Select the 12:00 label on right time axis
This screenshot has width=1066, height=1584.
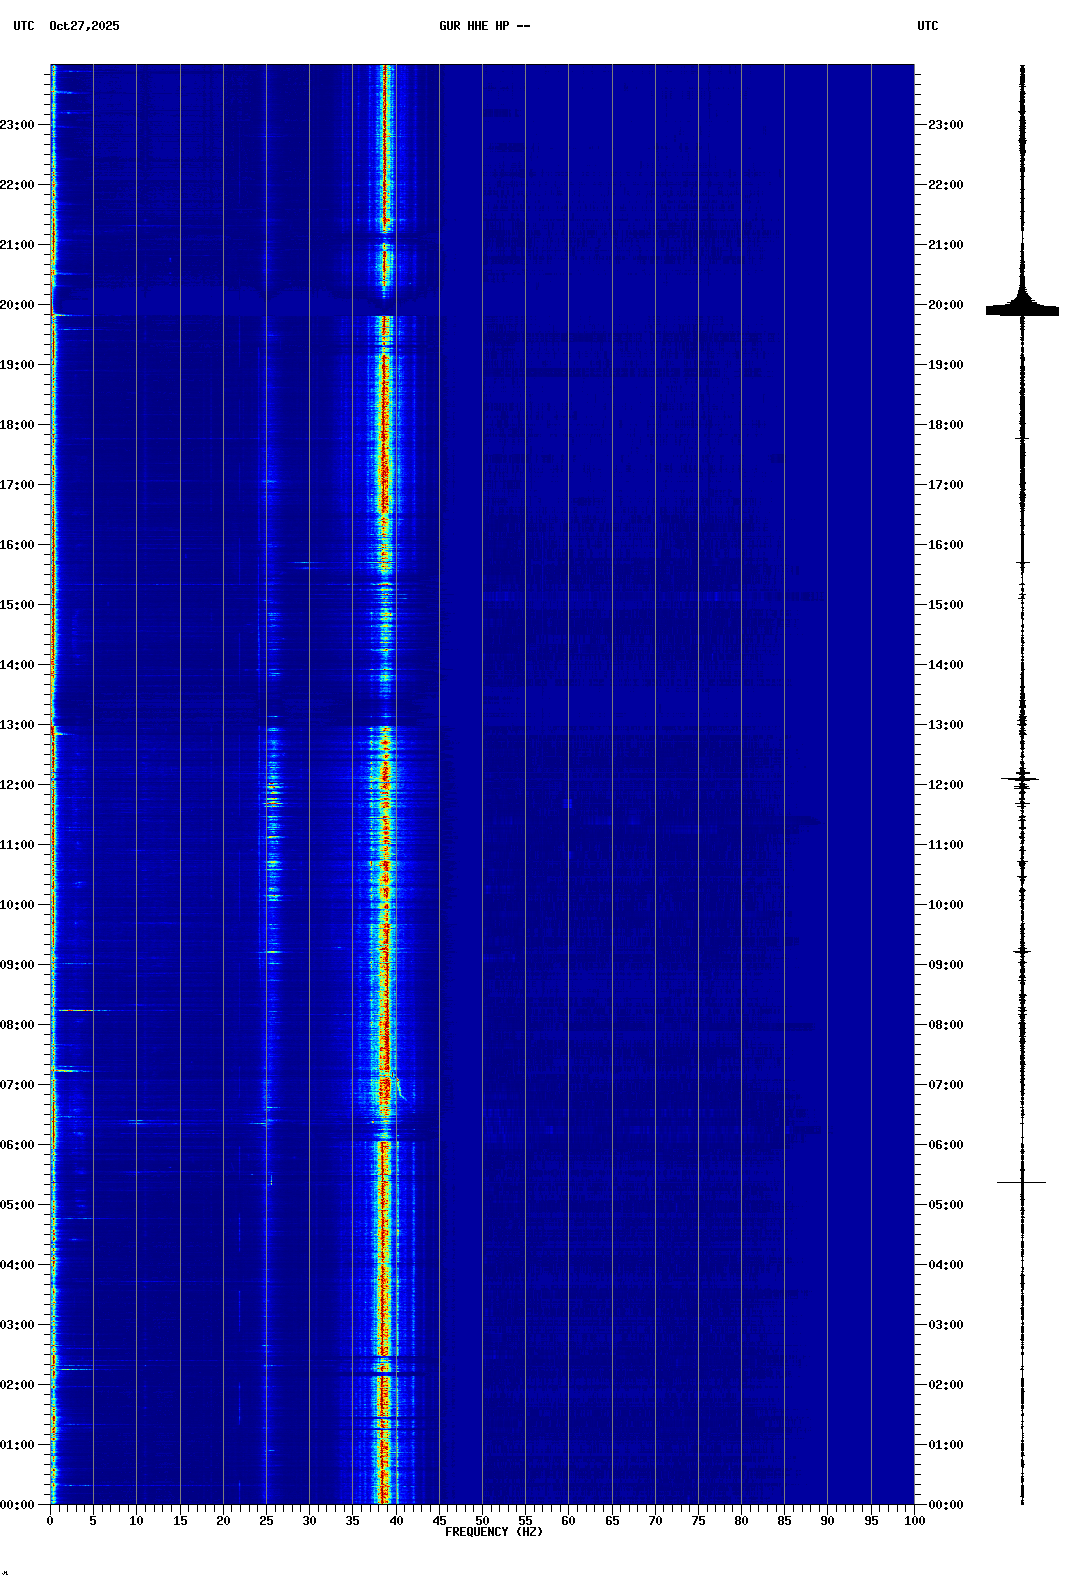click(x=945, y=785)
